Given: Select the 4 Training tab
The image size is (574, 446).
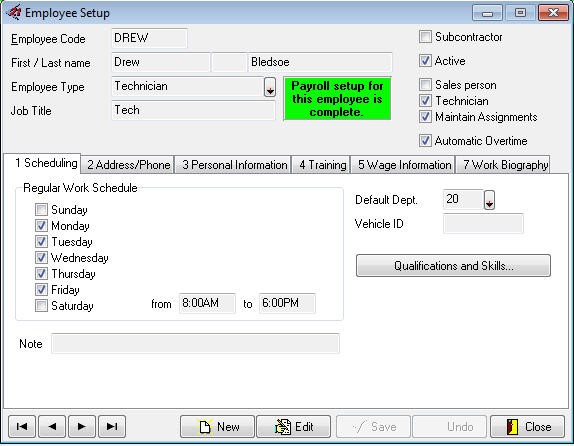Looking at the screenshot, I should [x=322, y=165].
